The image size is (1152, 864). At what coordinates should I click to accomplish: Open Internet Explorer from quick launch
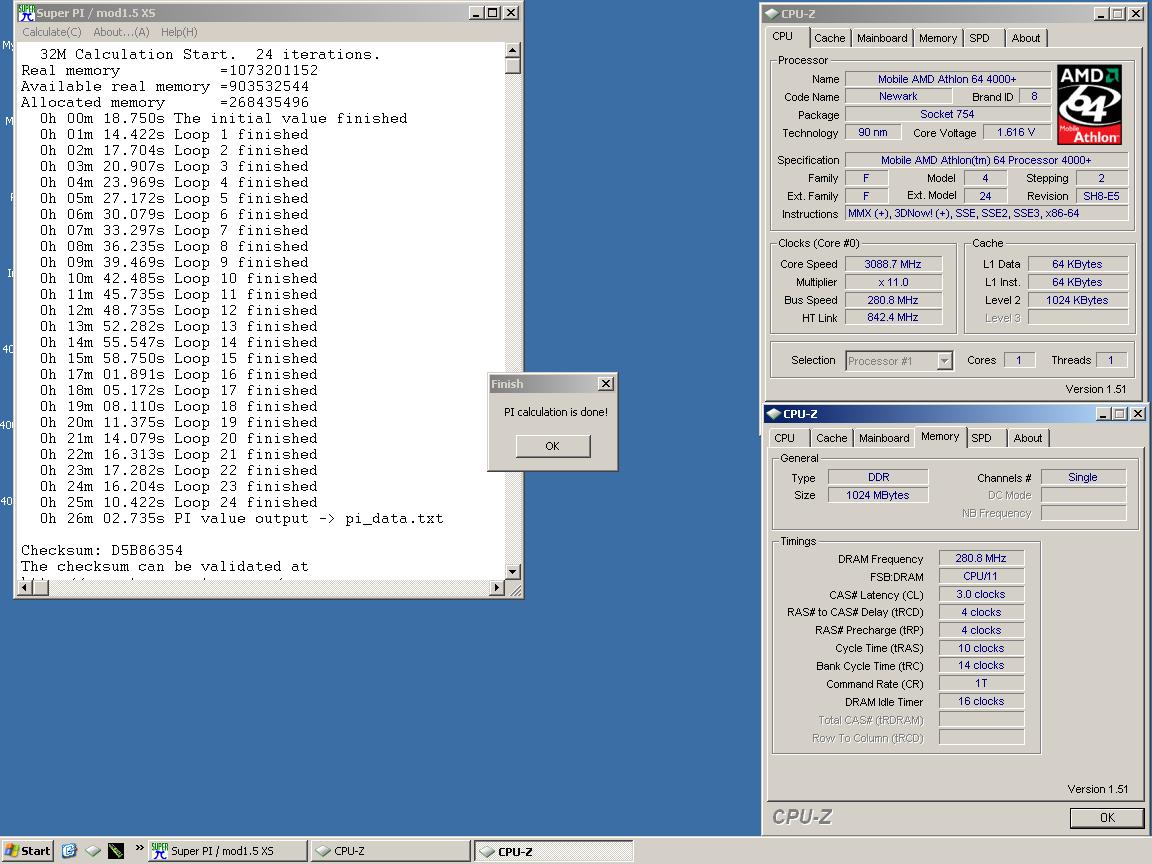[69, 851]
